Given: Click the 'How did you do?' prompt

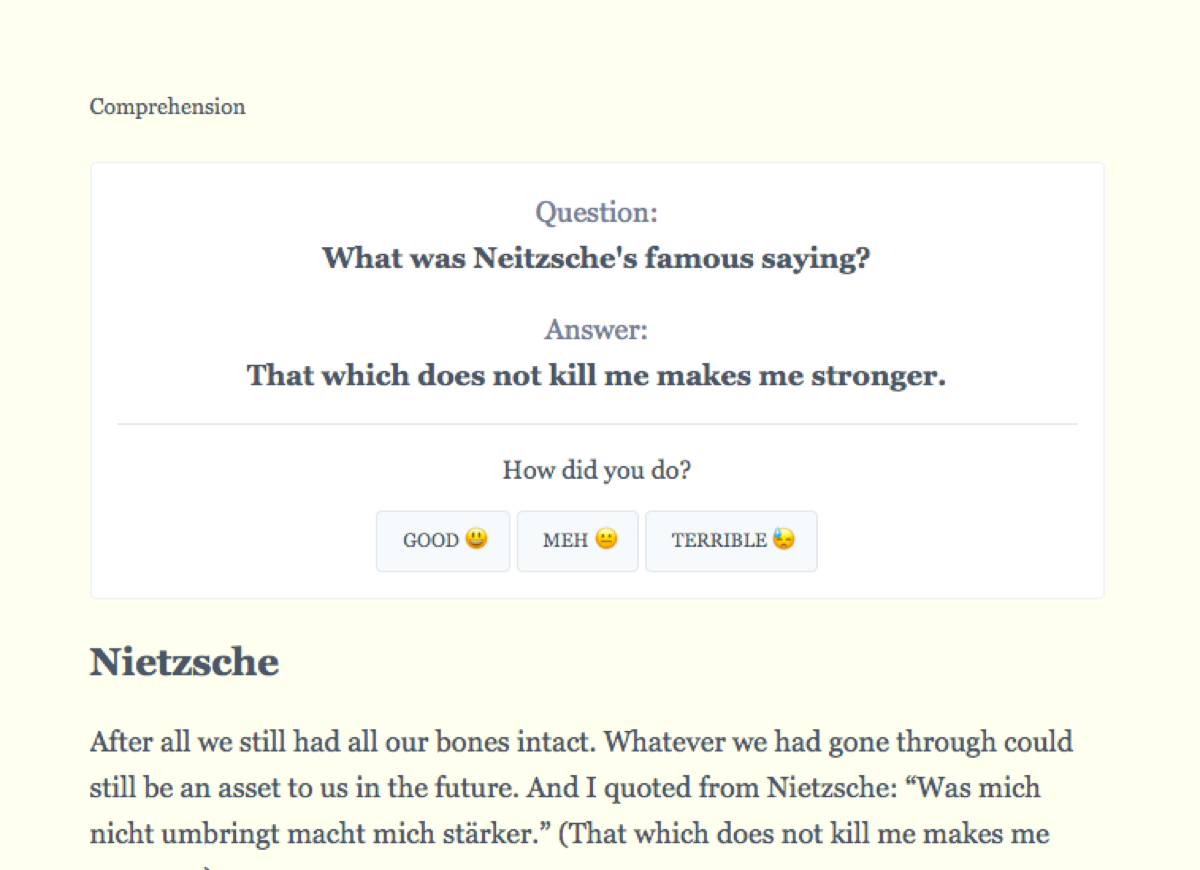Looking at the screenshot, I should (597, 469).
